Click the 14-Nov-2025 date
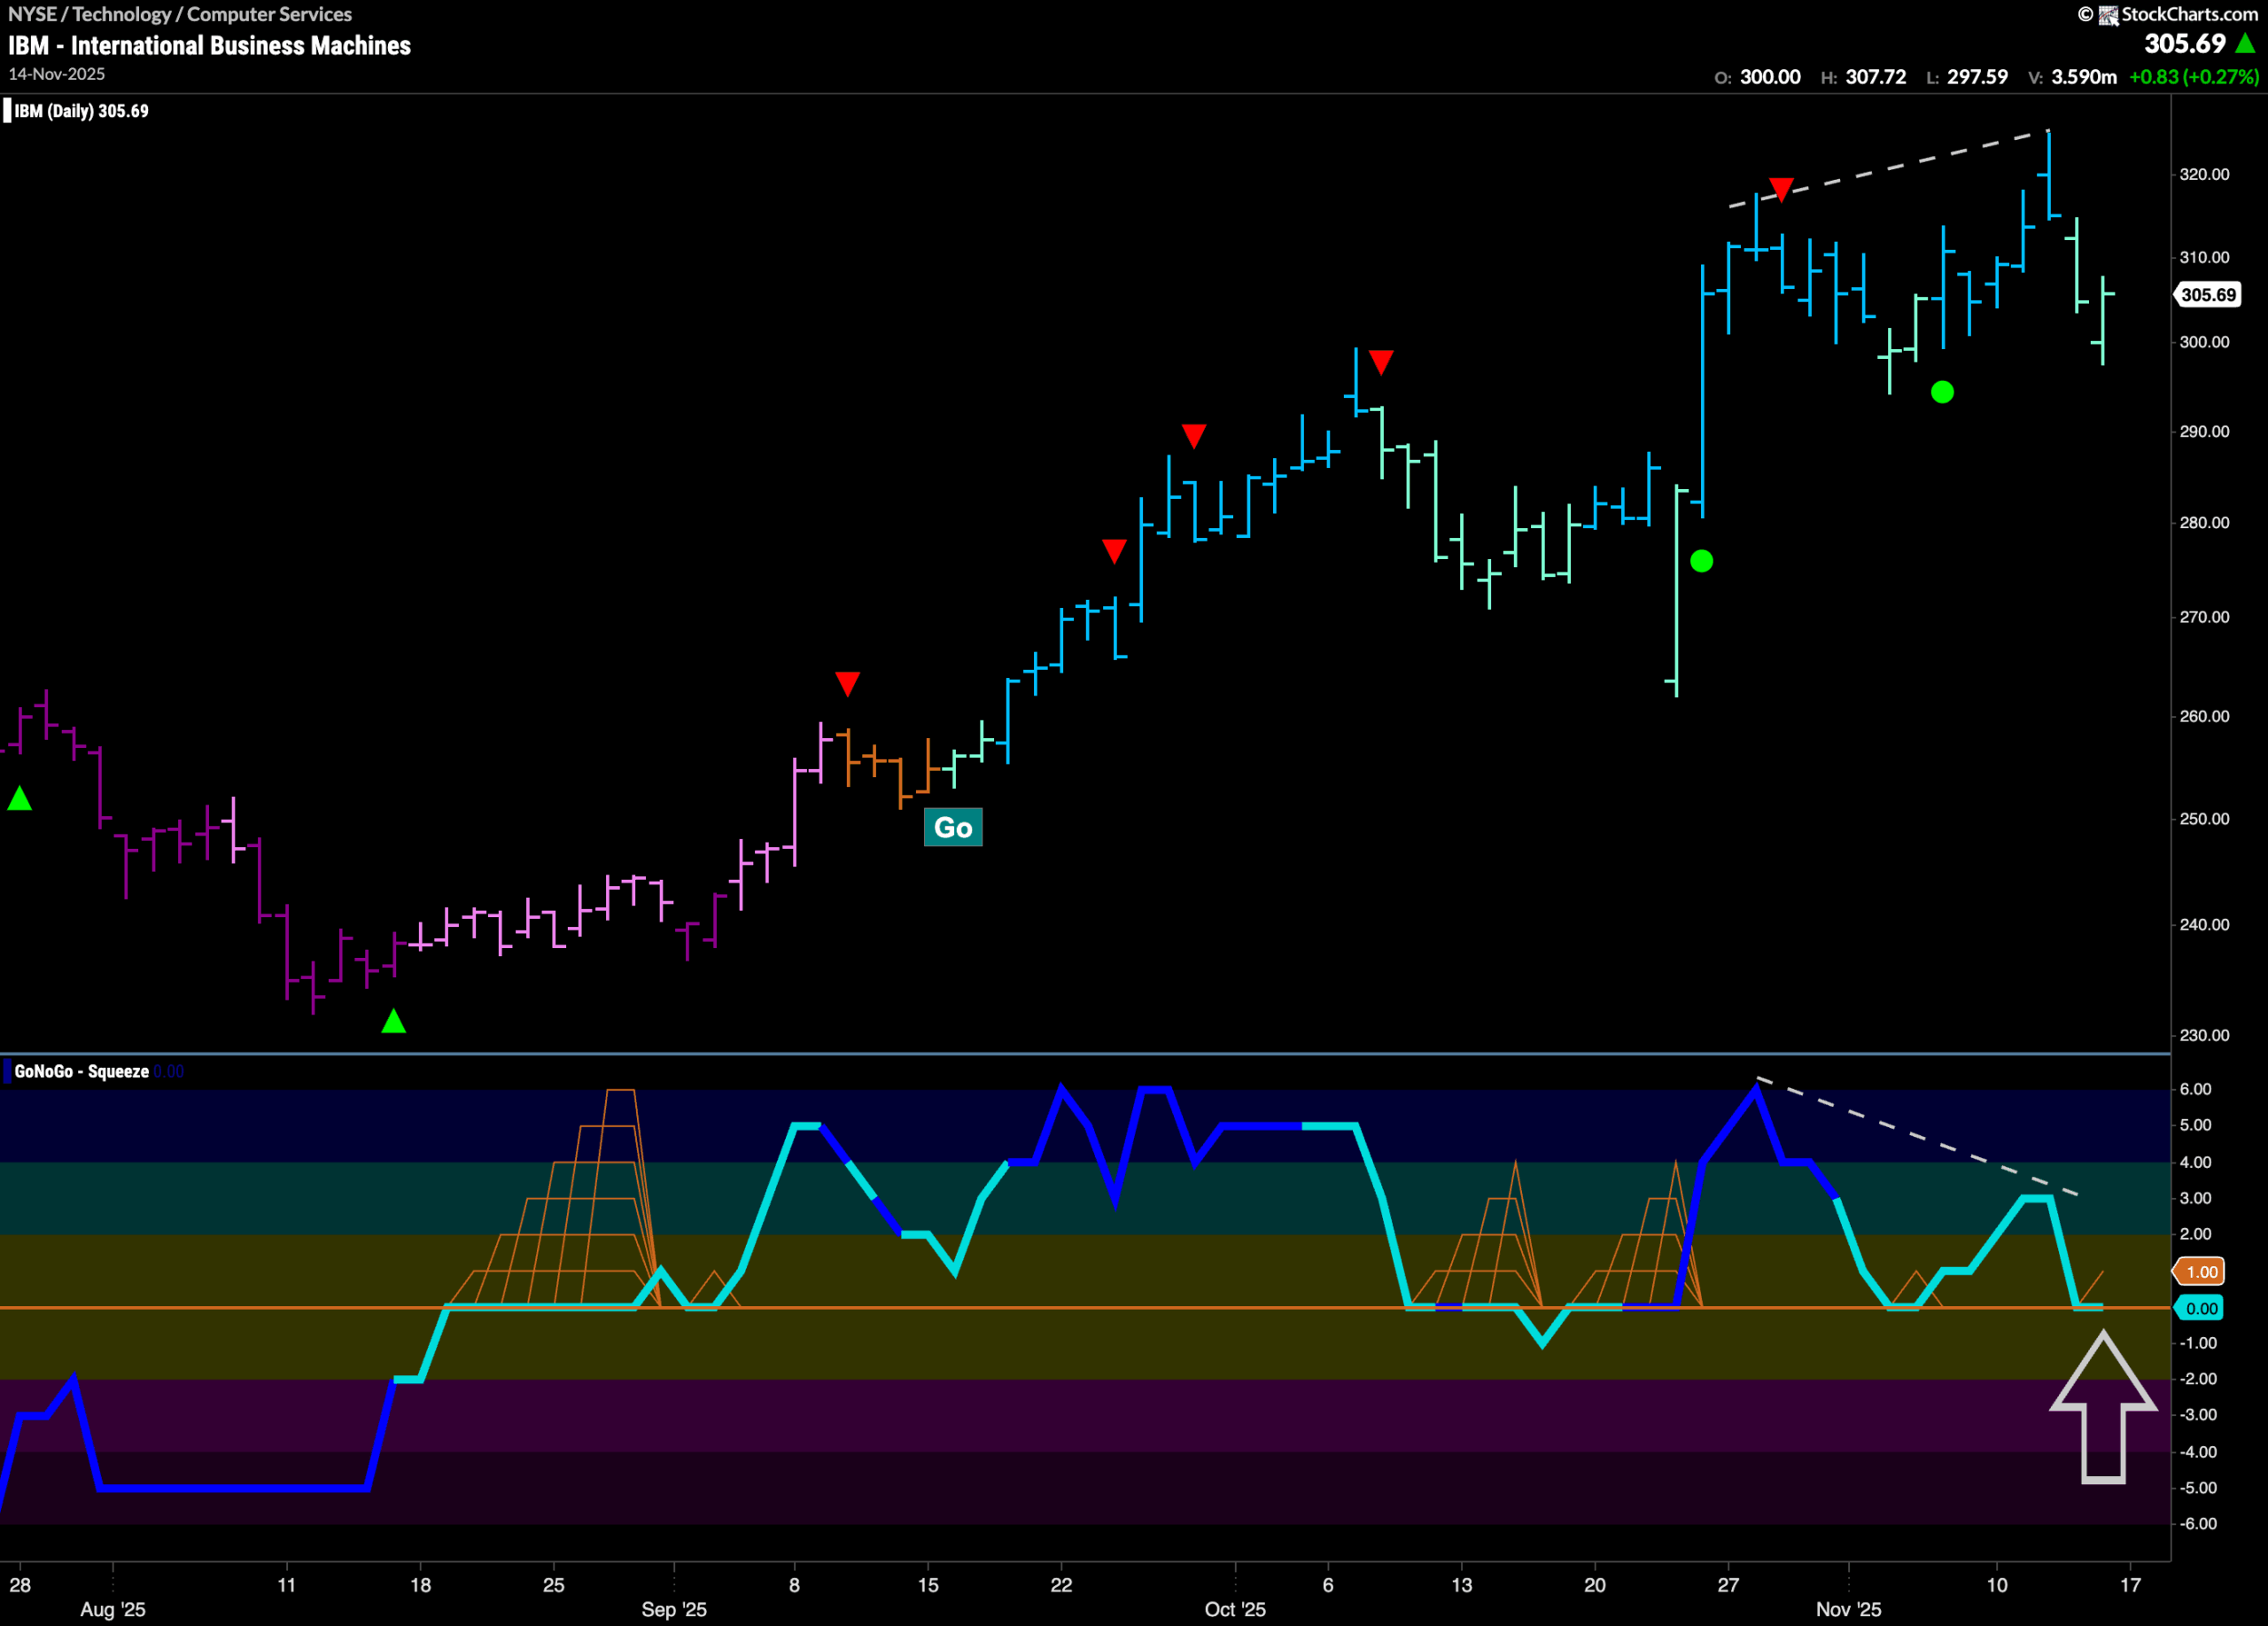The image size is (2268, 1626). 57,74
